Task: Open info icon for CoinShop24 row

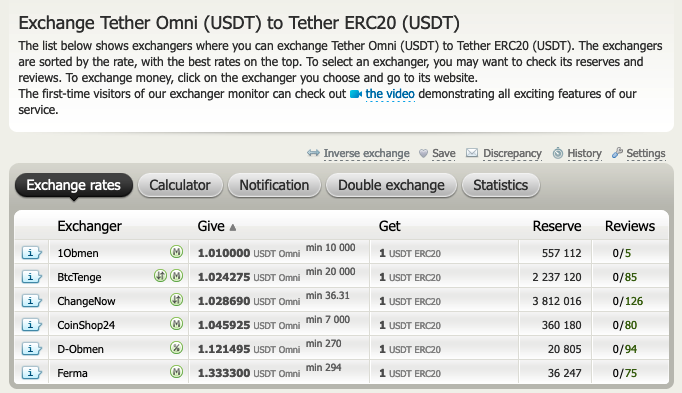Action: [x=31, y=324]
